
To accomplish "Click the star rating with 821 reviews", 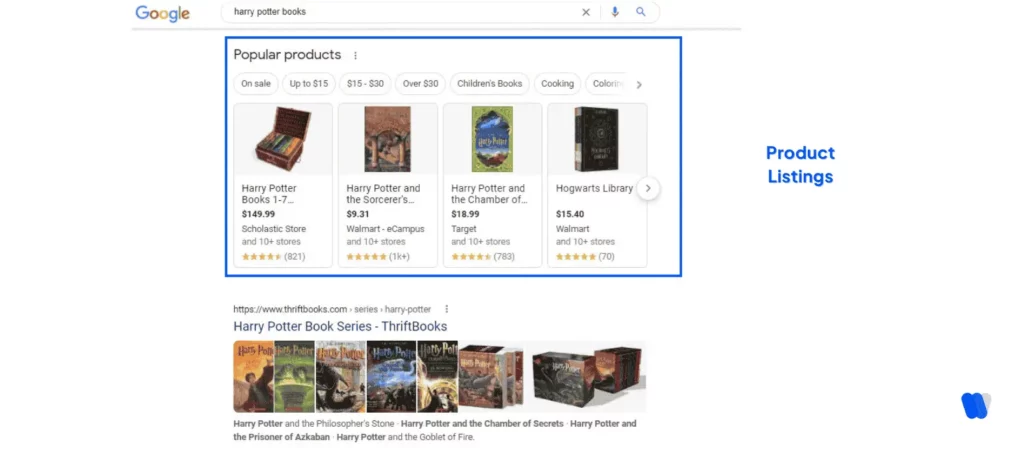I will [273, 257].
